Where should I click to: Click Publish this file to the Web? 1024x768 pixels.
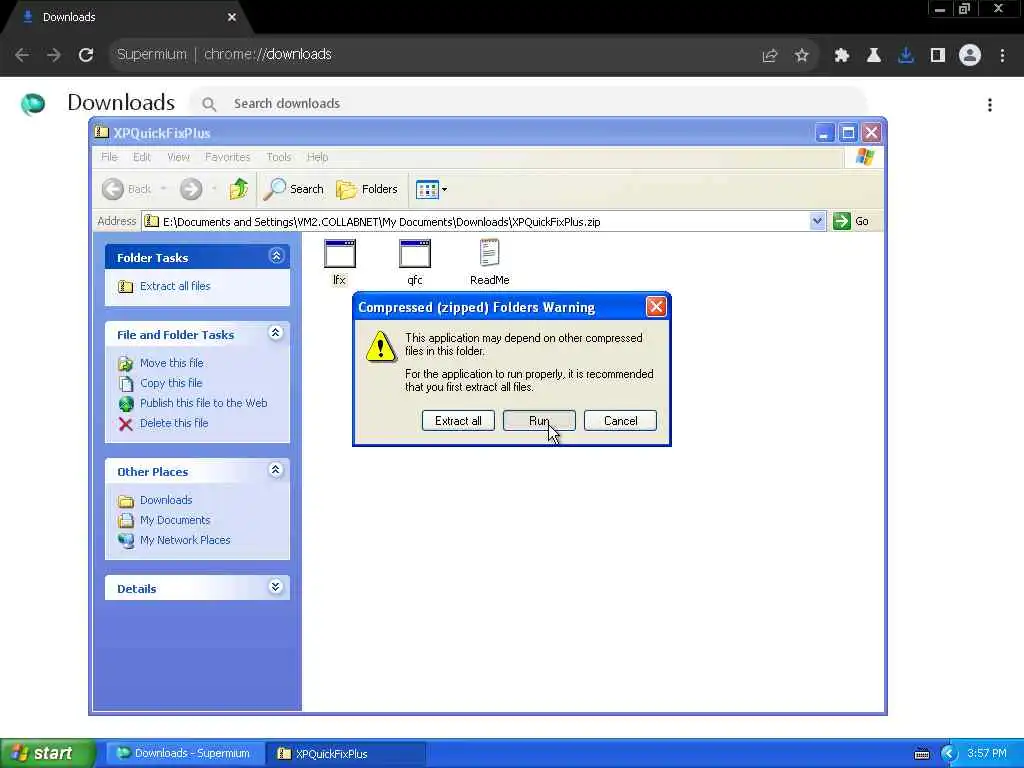(204, 403)
